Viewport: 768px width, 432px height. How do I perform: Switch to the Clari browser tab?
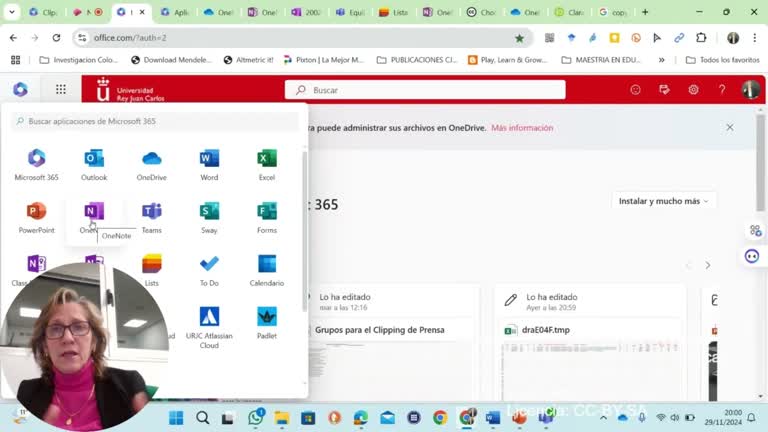pyautogui.click(x=569, y=12)
